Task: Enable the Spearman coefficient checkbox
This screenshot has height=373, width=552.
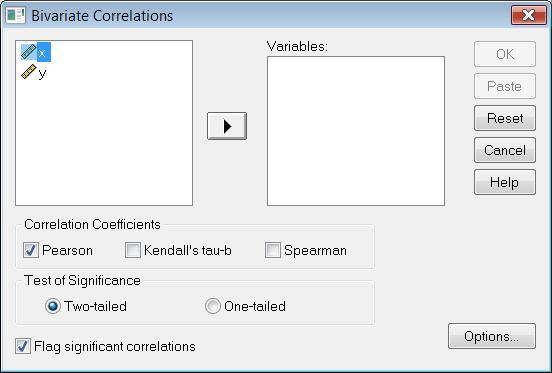Action: (x=273, y=250)
